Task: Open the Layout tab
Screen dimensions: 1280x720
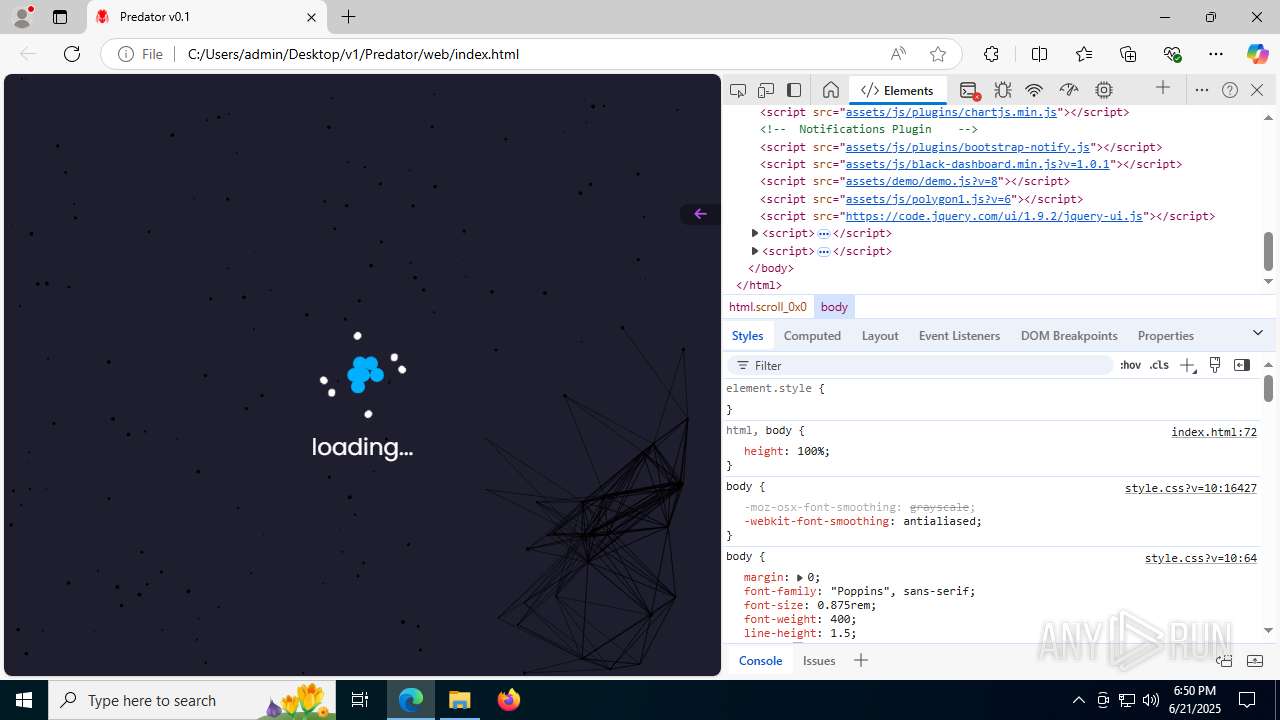Action: (880, 336)
